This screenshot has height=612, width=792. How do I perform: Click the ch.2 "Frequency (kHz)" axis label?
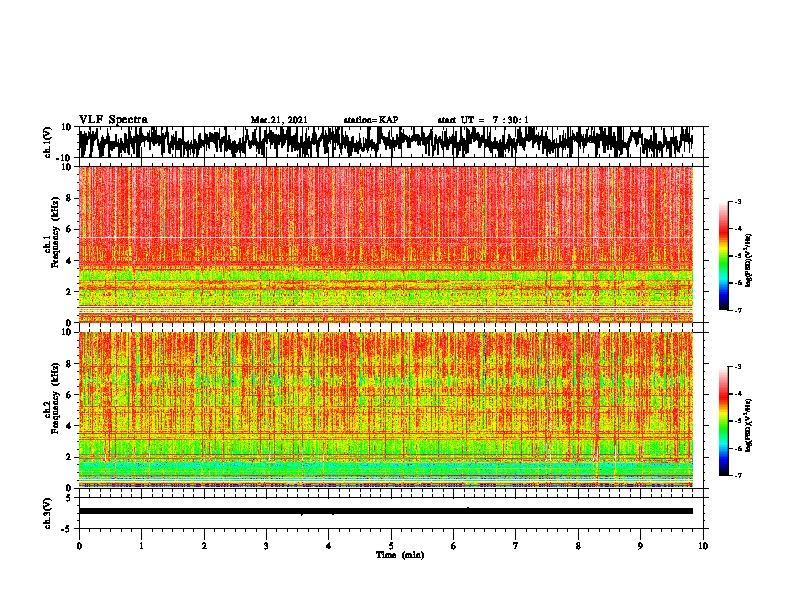click(53, 398)
